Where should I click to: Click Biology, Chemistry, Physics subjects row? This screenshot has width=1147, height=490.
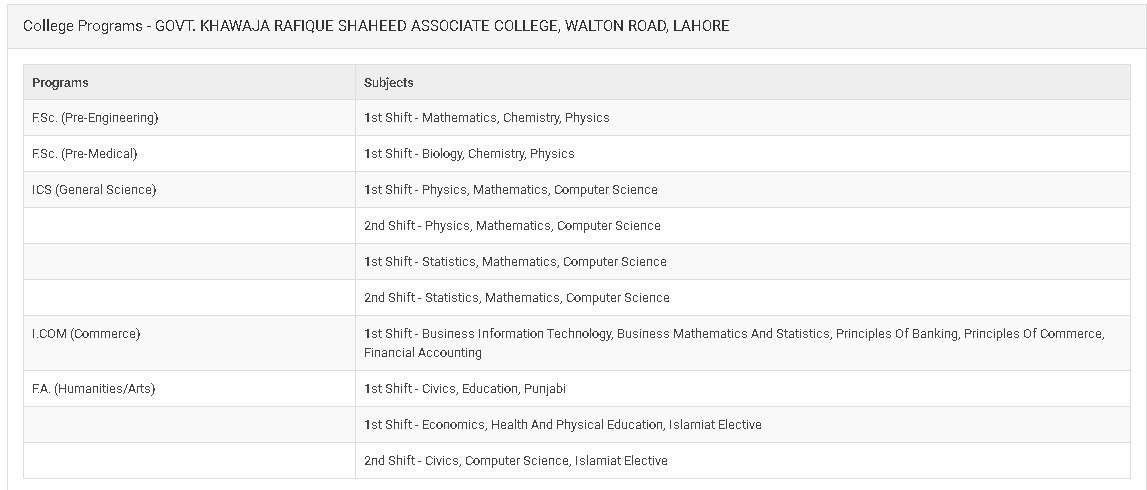tap(742, 154)
